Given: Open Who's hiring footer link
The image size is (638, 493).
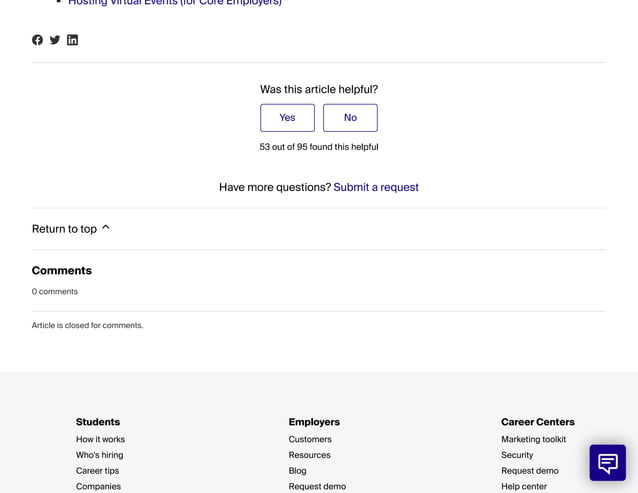Looking at the screenshot, I should pos(99,455).
